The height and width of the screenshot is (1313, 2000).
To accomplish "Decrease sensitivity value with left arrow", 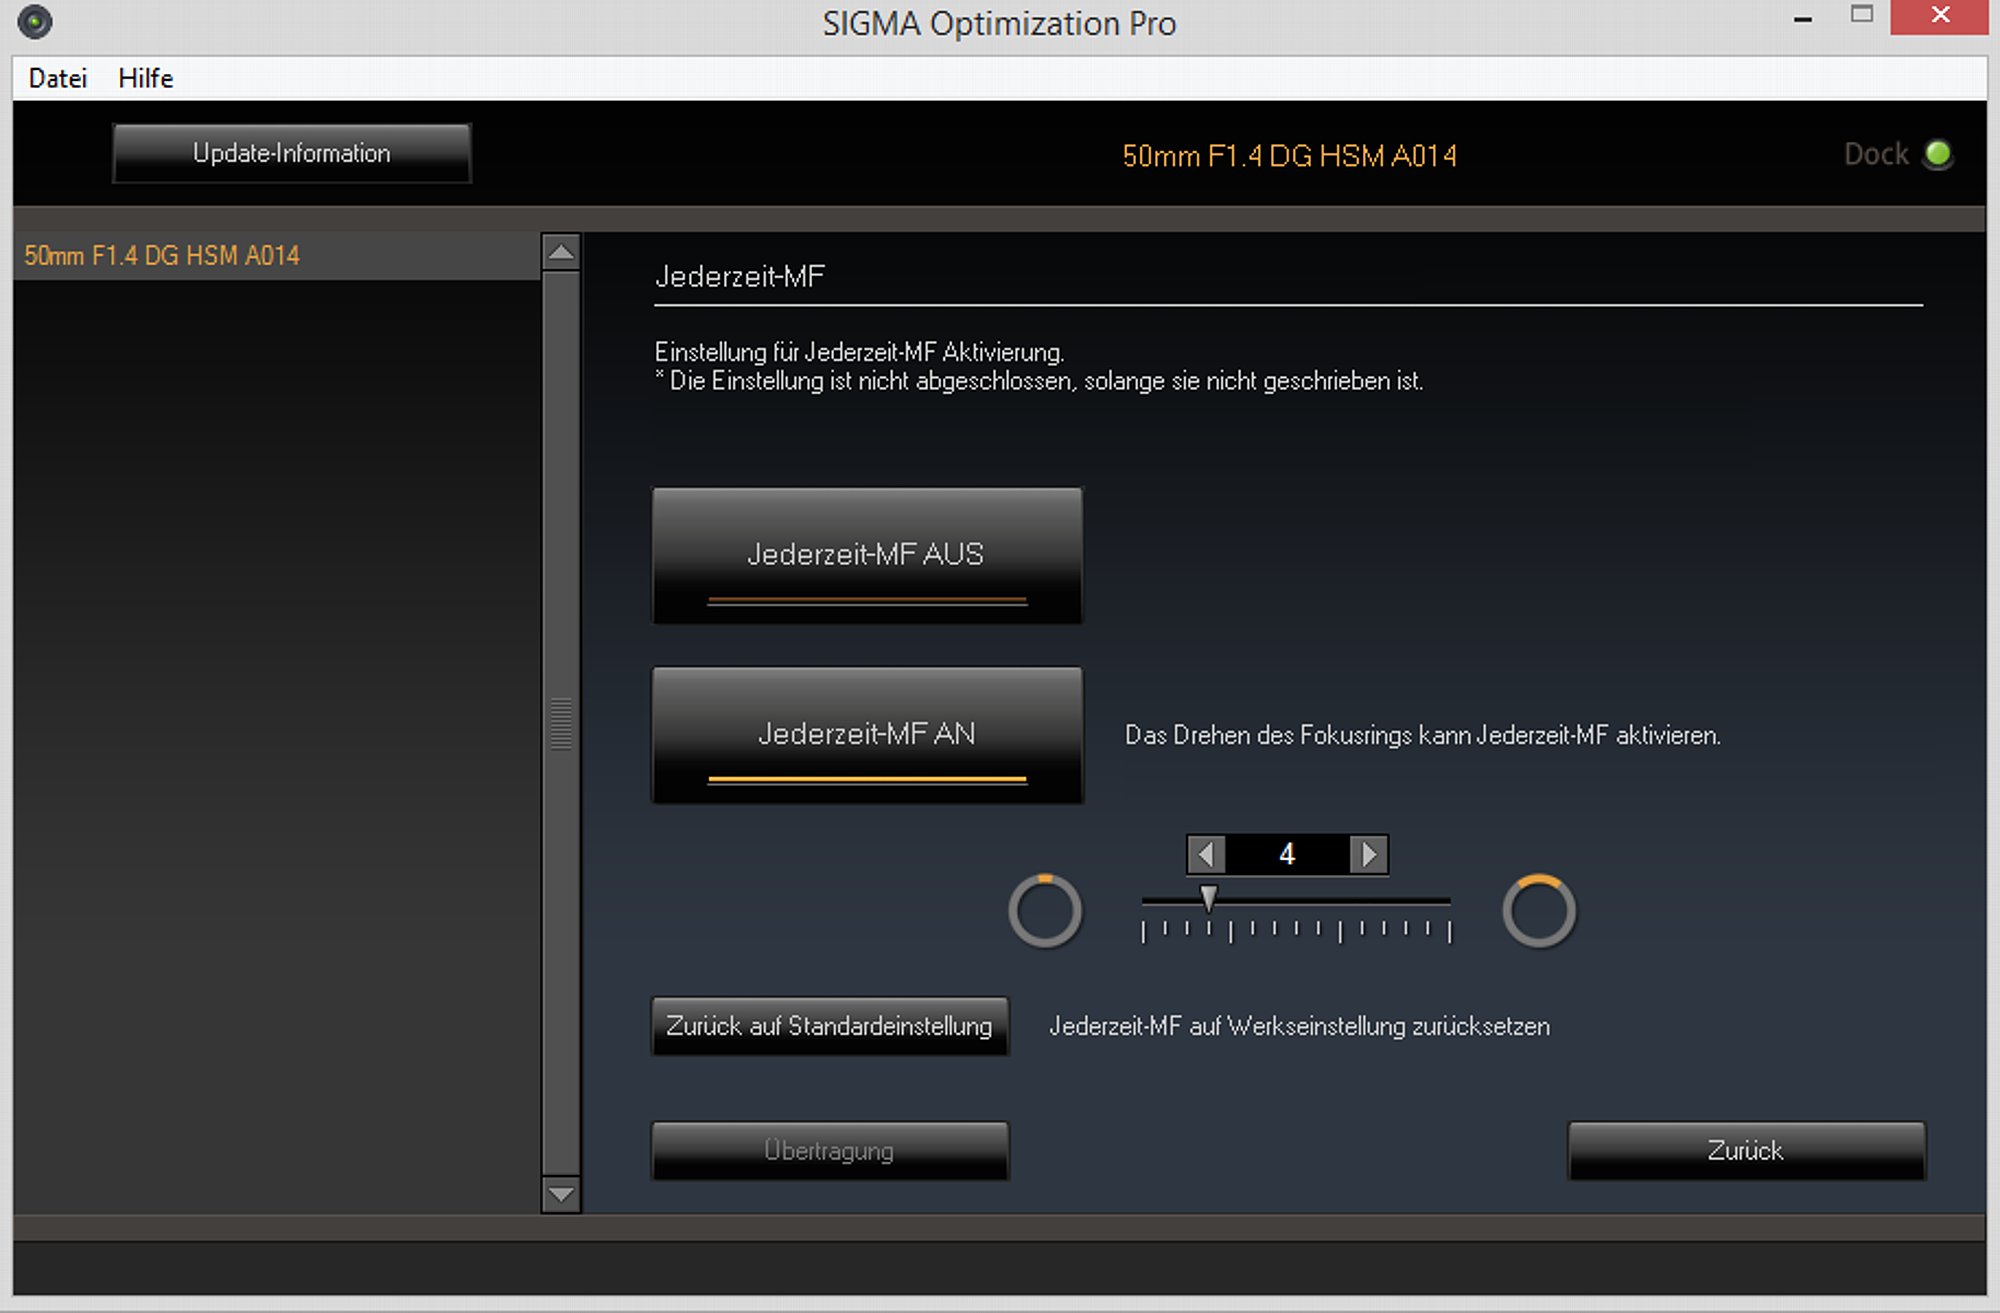I will point(1206,854).
